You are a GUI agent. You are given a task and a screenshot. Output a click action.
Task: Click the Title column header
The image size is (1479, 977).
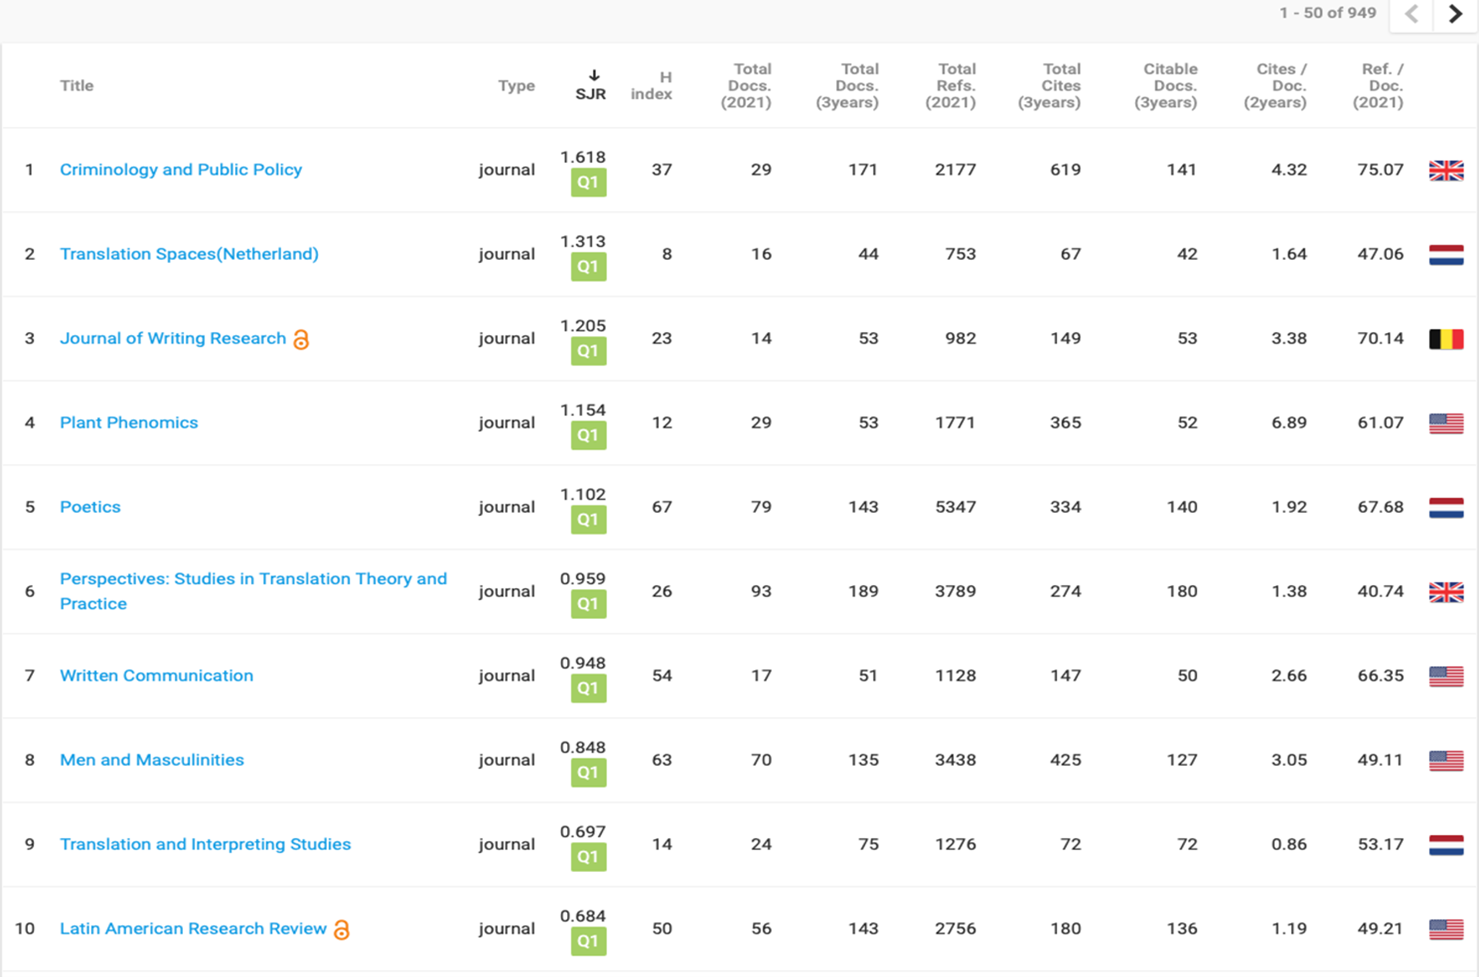(77, 86)
